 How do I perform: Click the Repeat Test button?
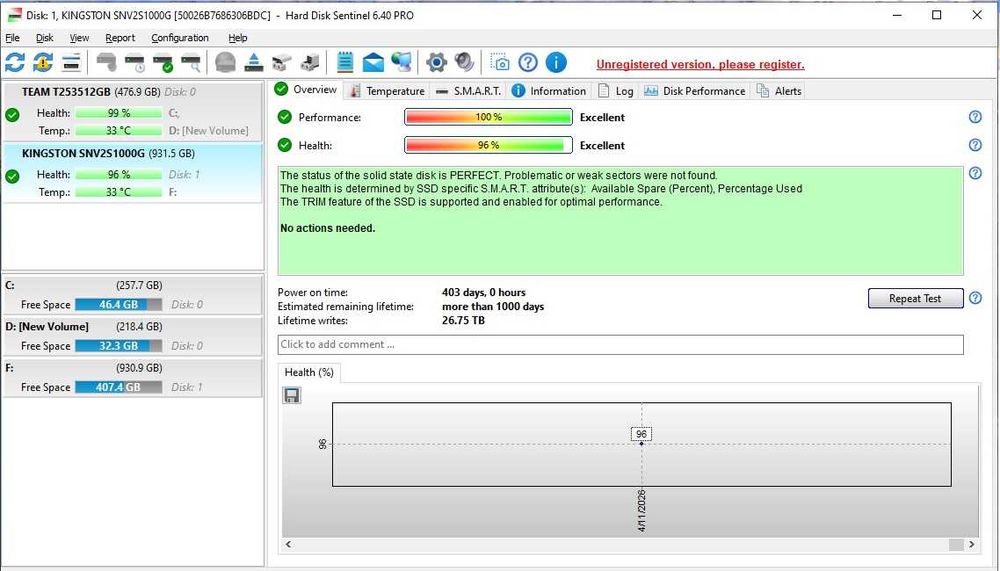[915, 298]
